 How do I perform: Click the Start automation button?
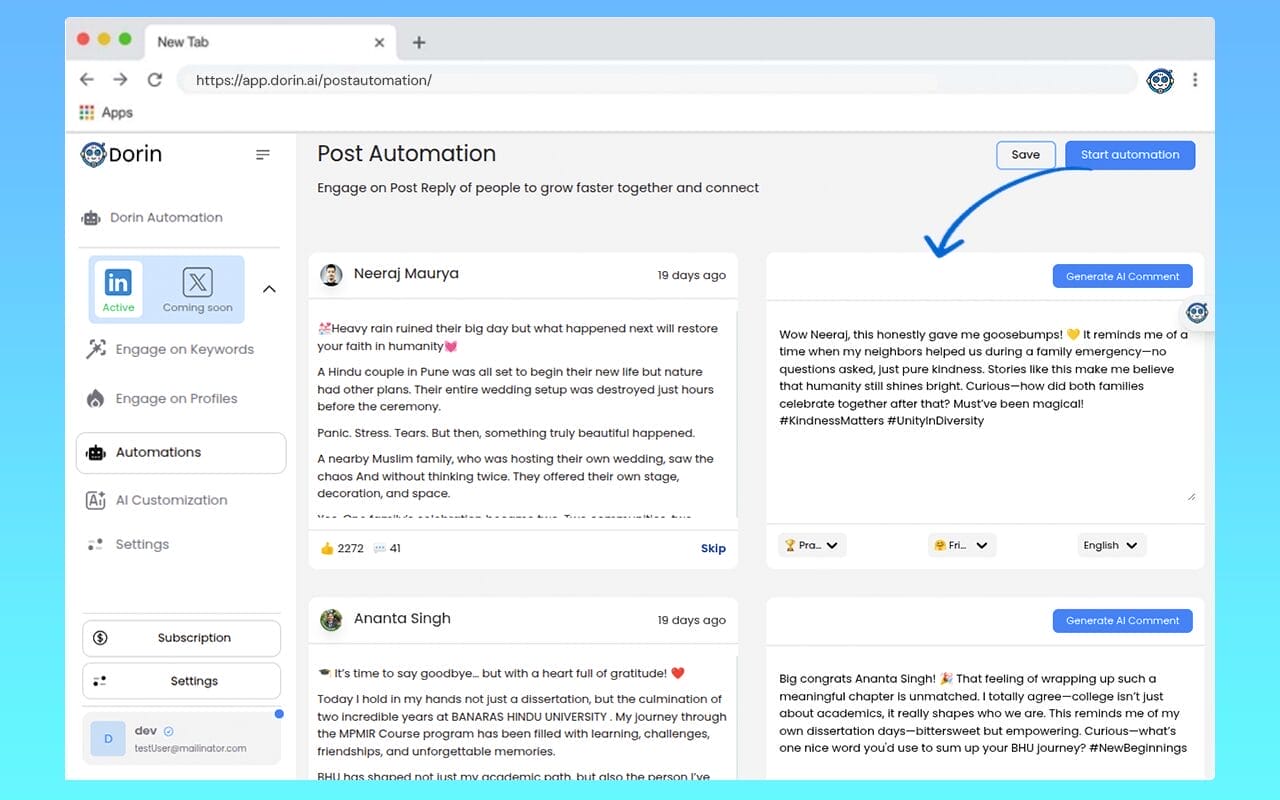(x=1129, y=155)
